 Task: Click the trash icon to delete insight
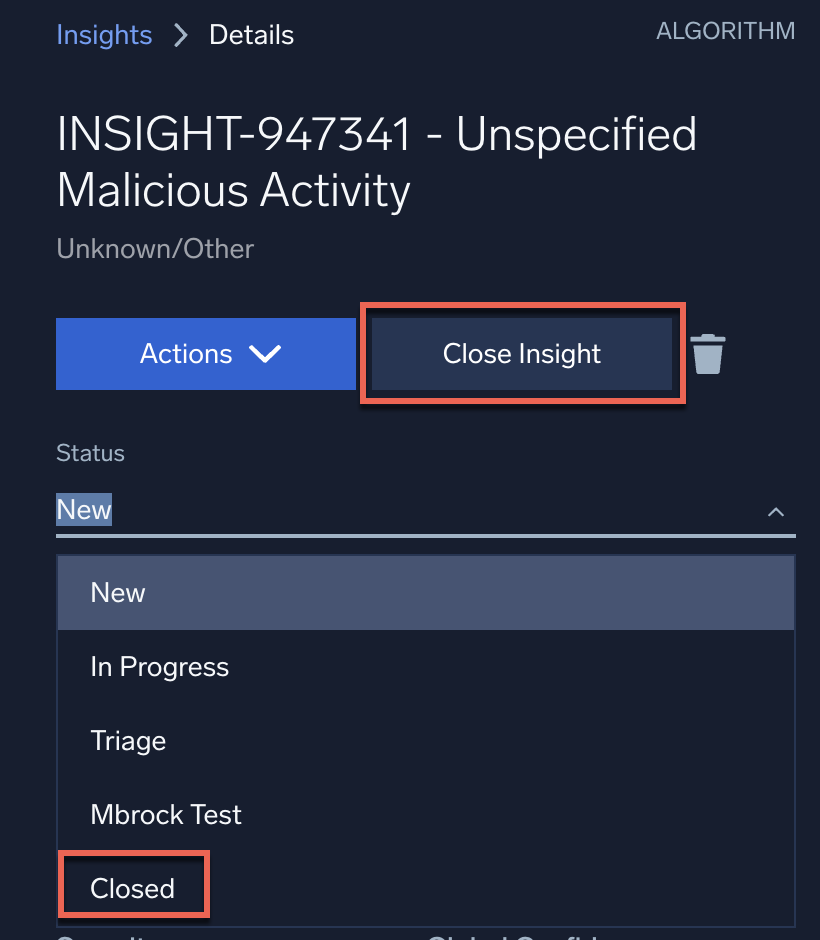(x=708, y=354)
